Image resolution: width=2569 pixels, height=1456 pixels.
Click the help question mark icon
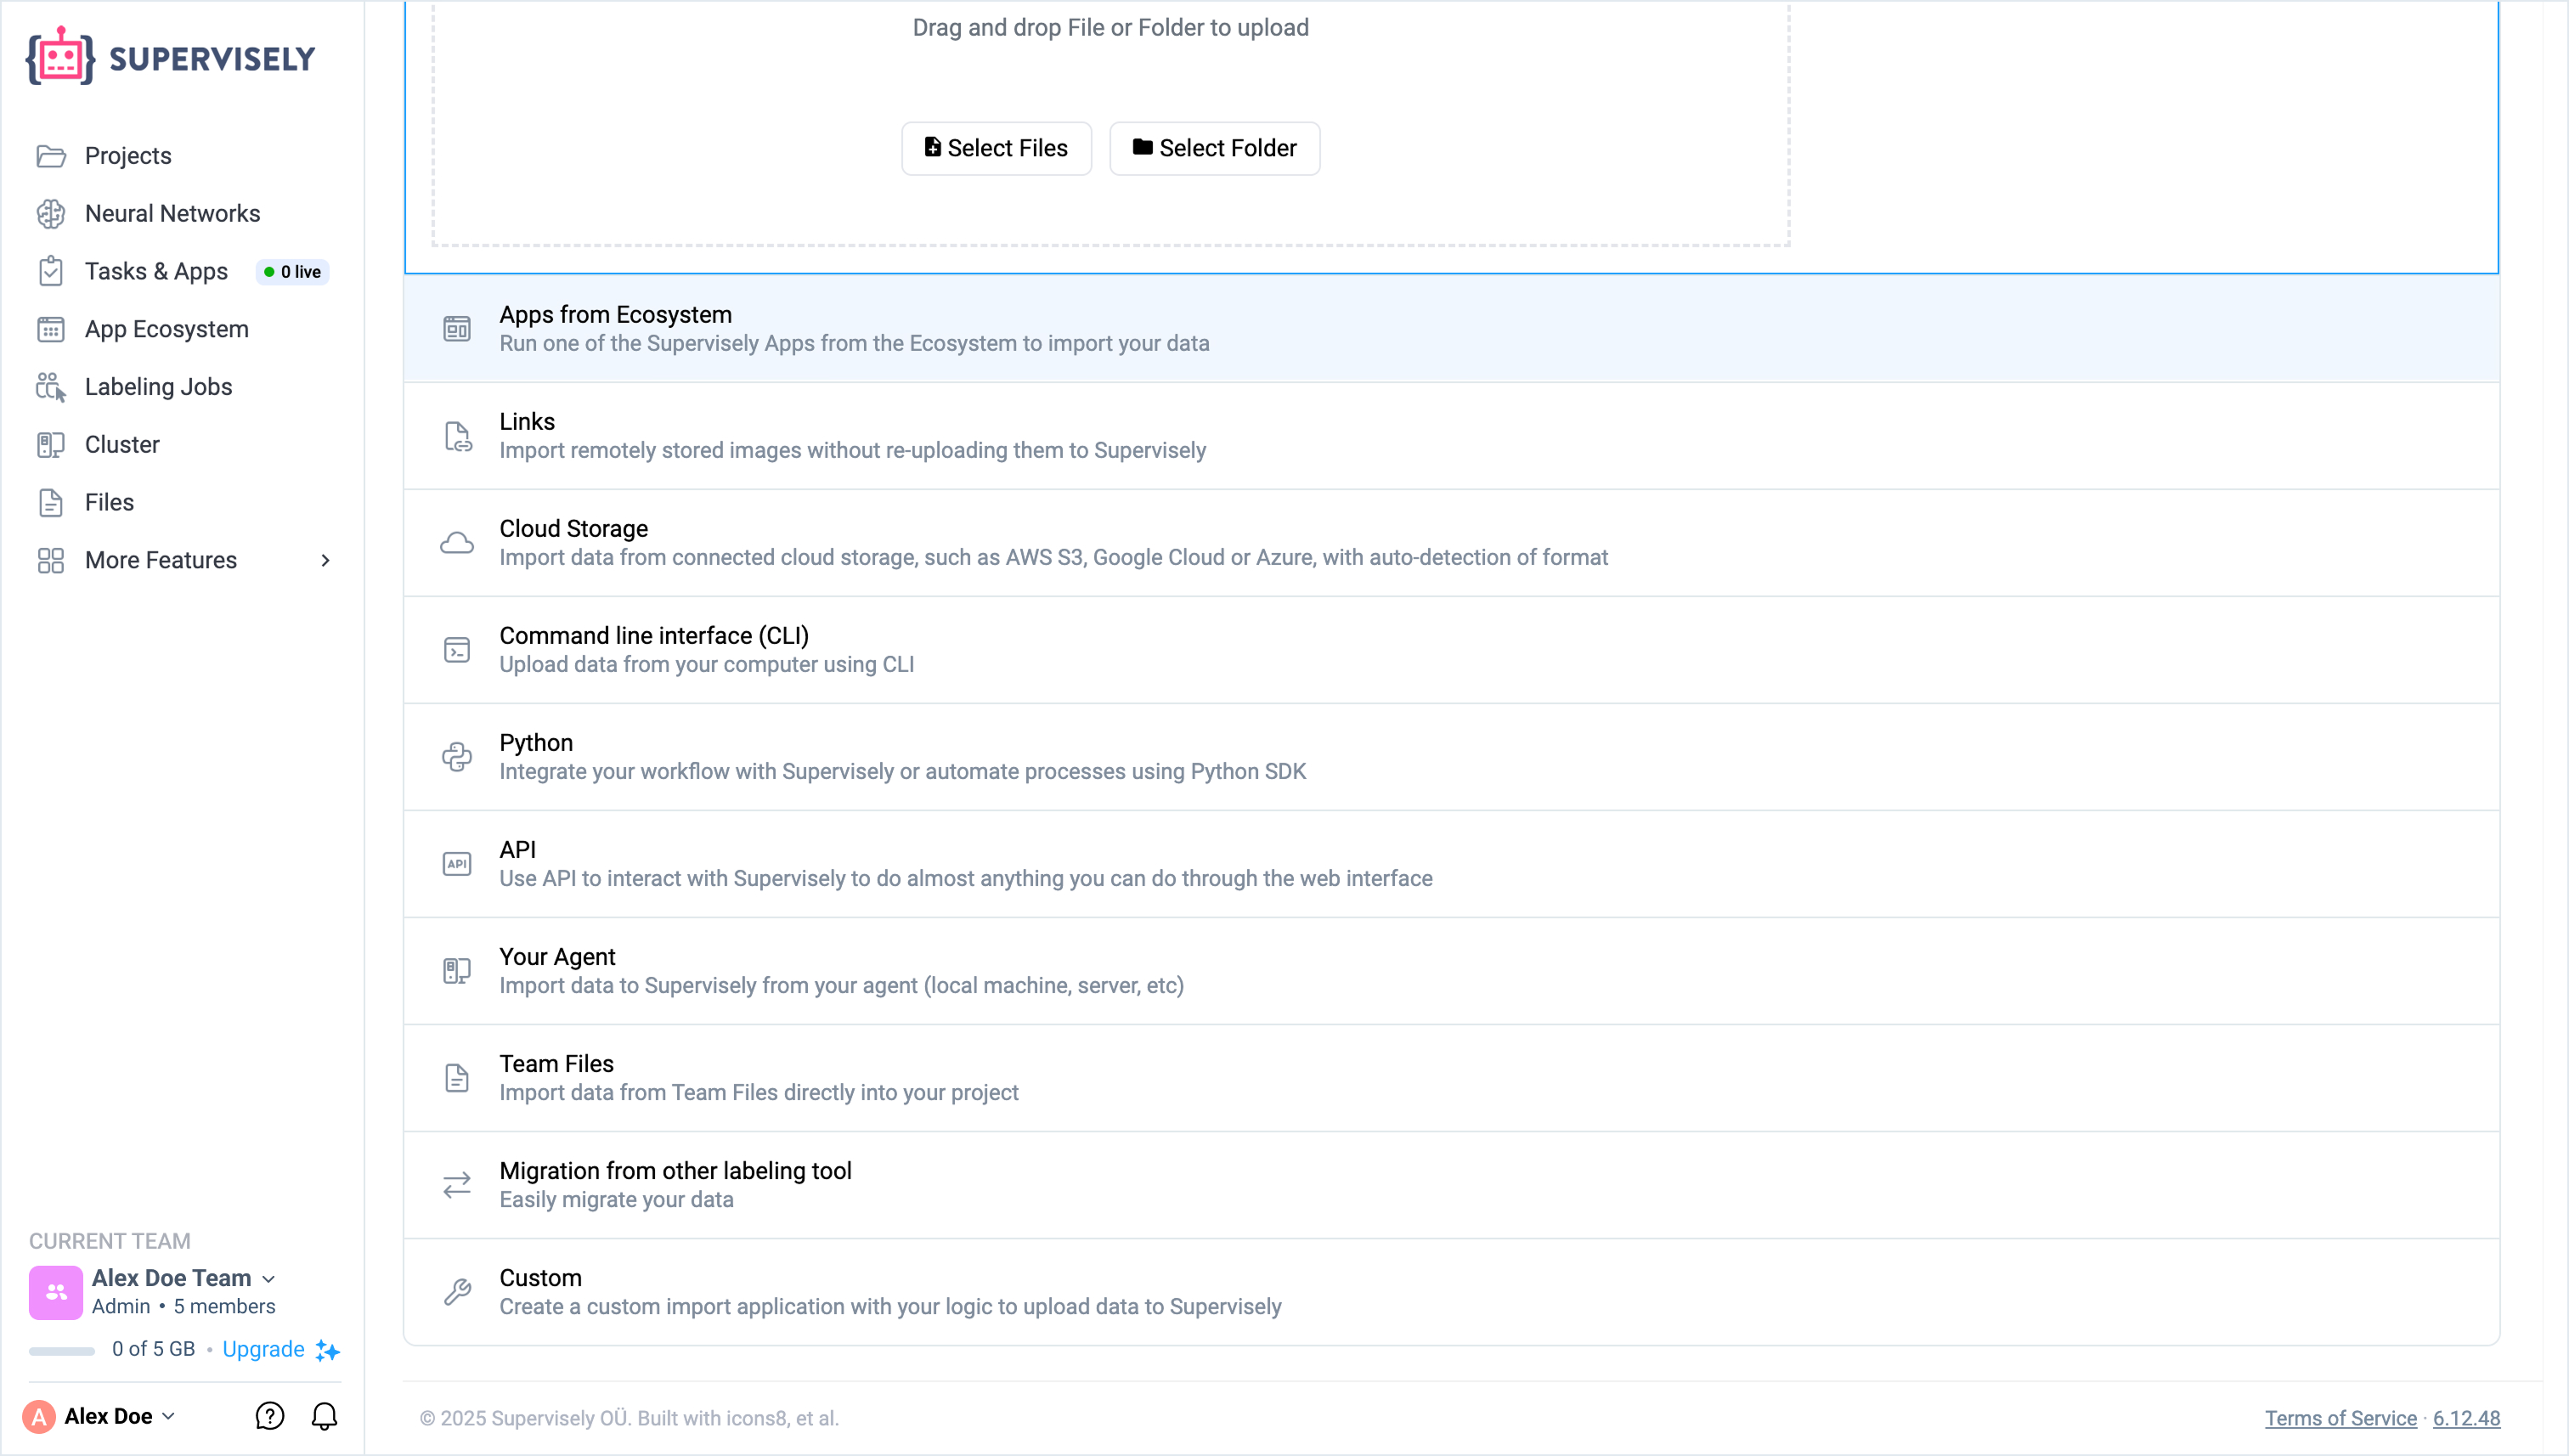pos(269,1416)
